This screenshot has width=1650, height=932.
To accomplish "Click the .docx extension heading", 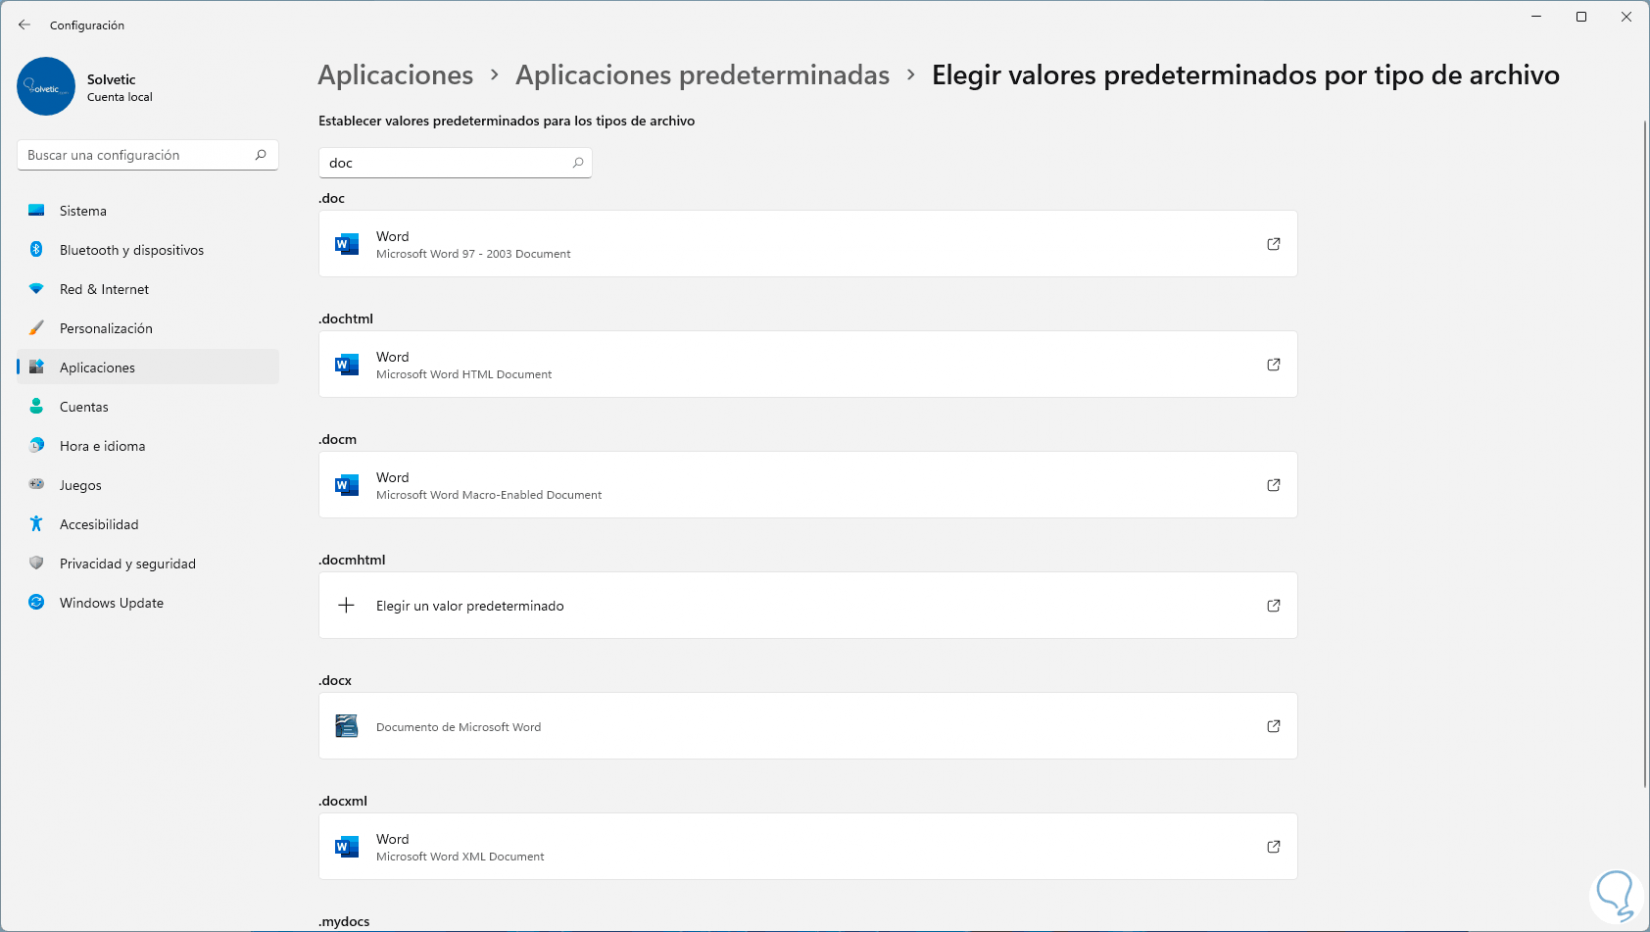I will pyautogui.click(x=335, y=680).
